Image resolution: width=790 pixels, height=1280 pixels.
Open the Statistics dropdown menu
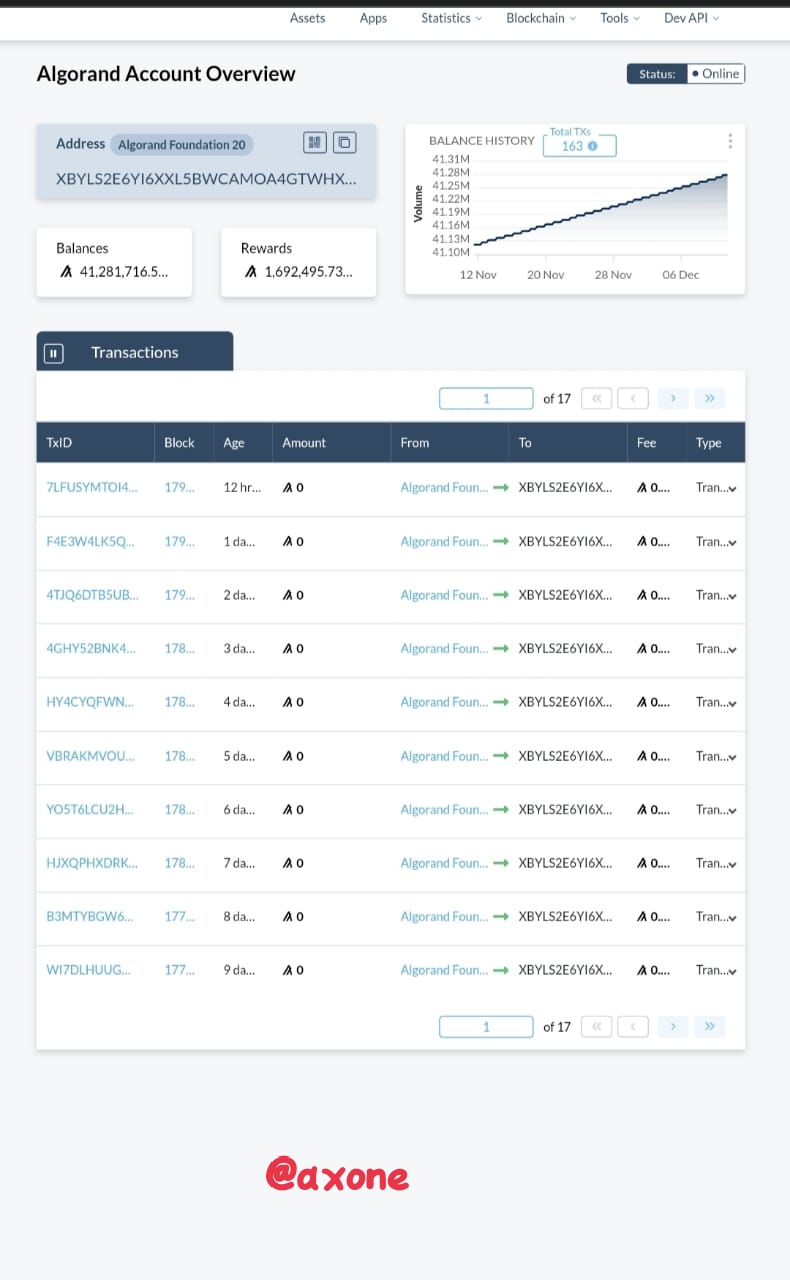[451, 18]
